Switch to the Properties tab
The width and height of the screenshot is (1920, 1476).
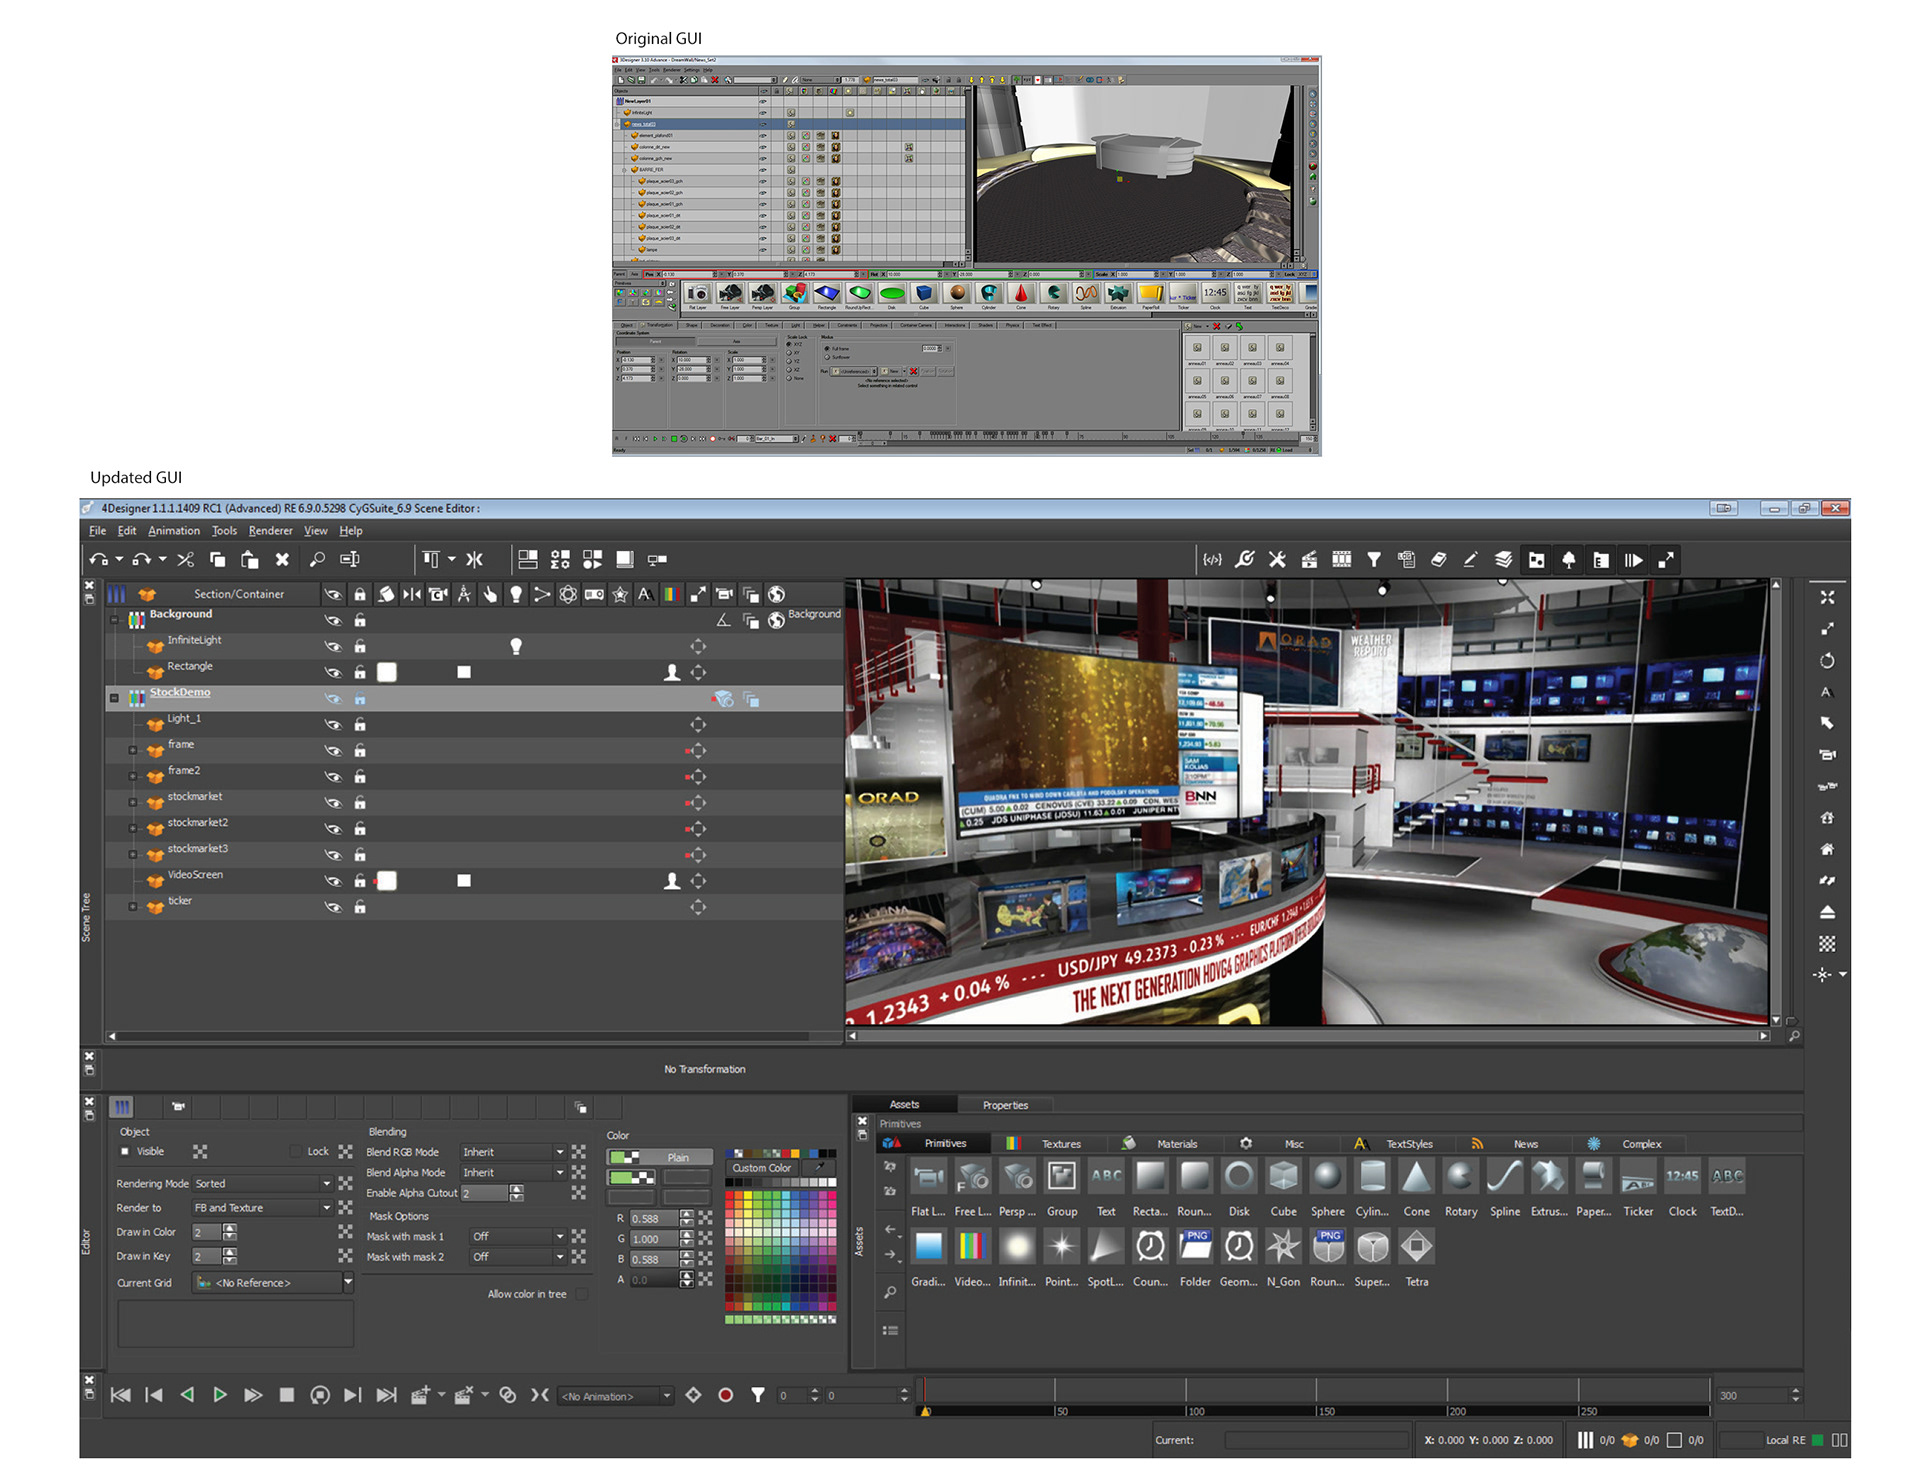coord(1005,1106)
